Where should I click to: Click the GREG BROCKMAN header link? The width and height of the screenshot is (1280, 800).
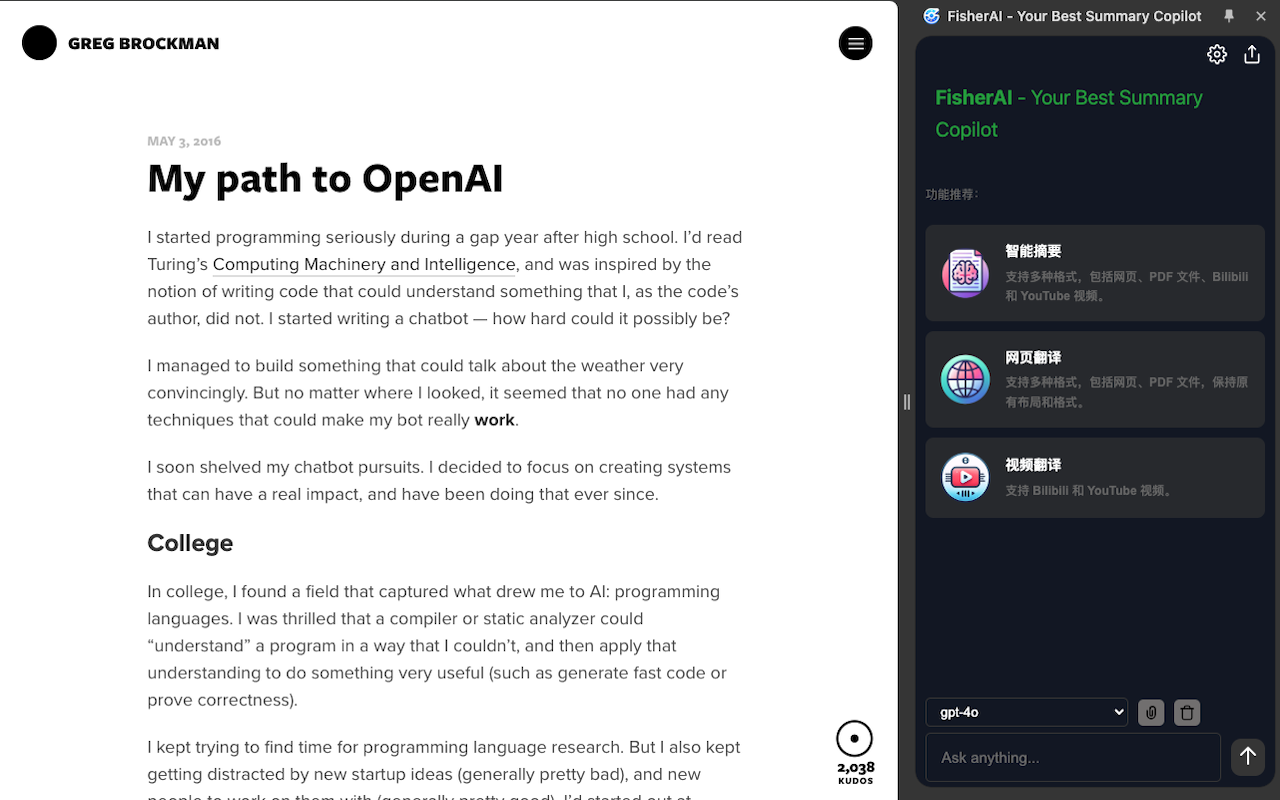[x=143, y=43]
